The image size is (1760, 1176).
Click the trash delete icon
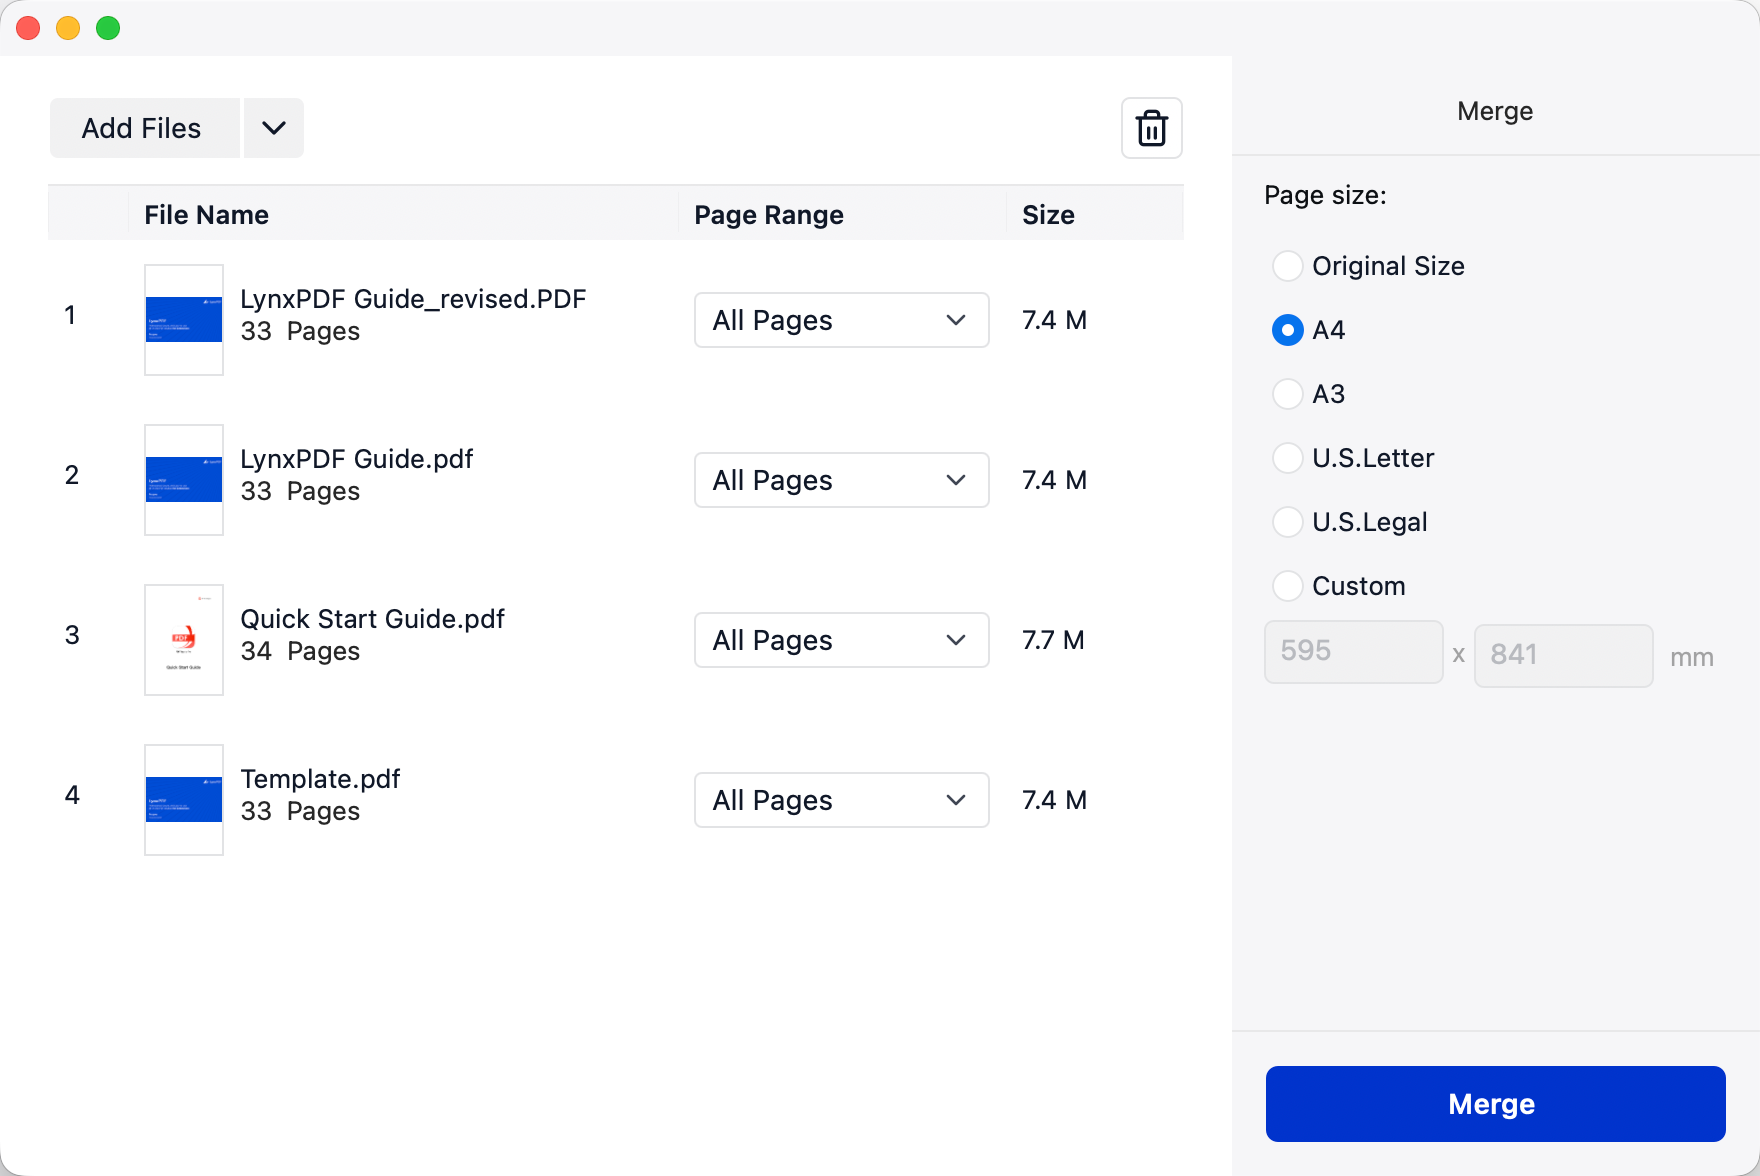click(1151, 128)
